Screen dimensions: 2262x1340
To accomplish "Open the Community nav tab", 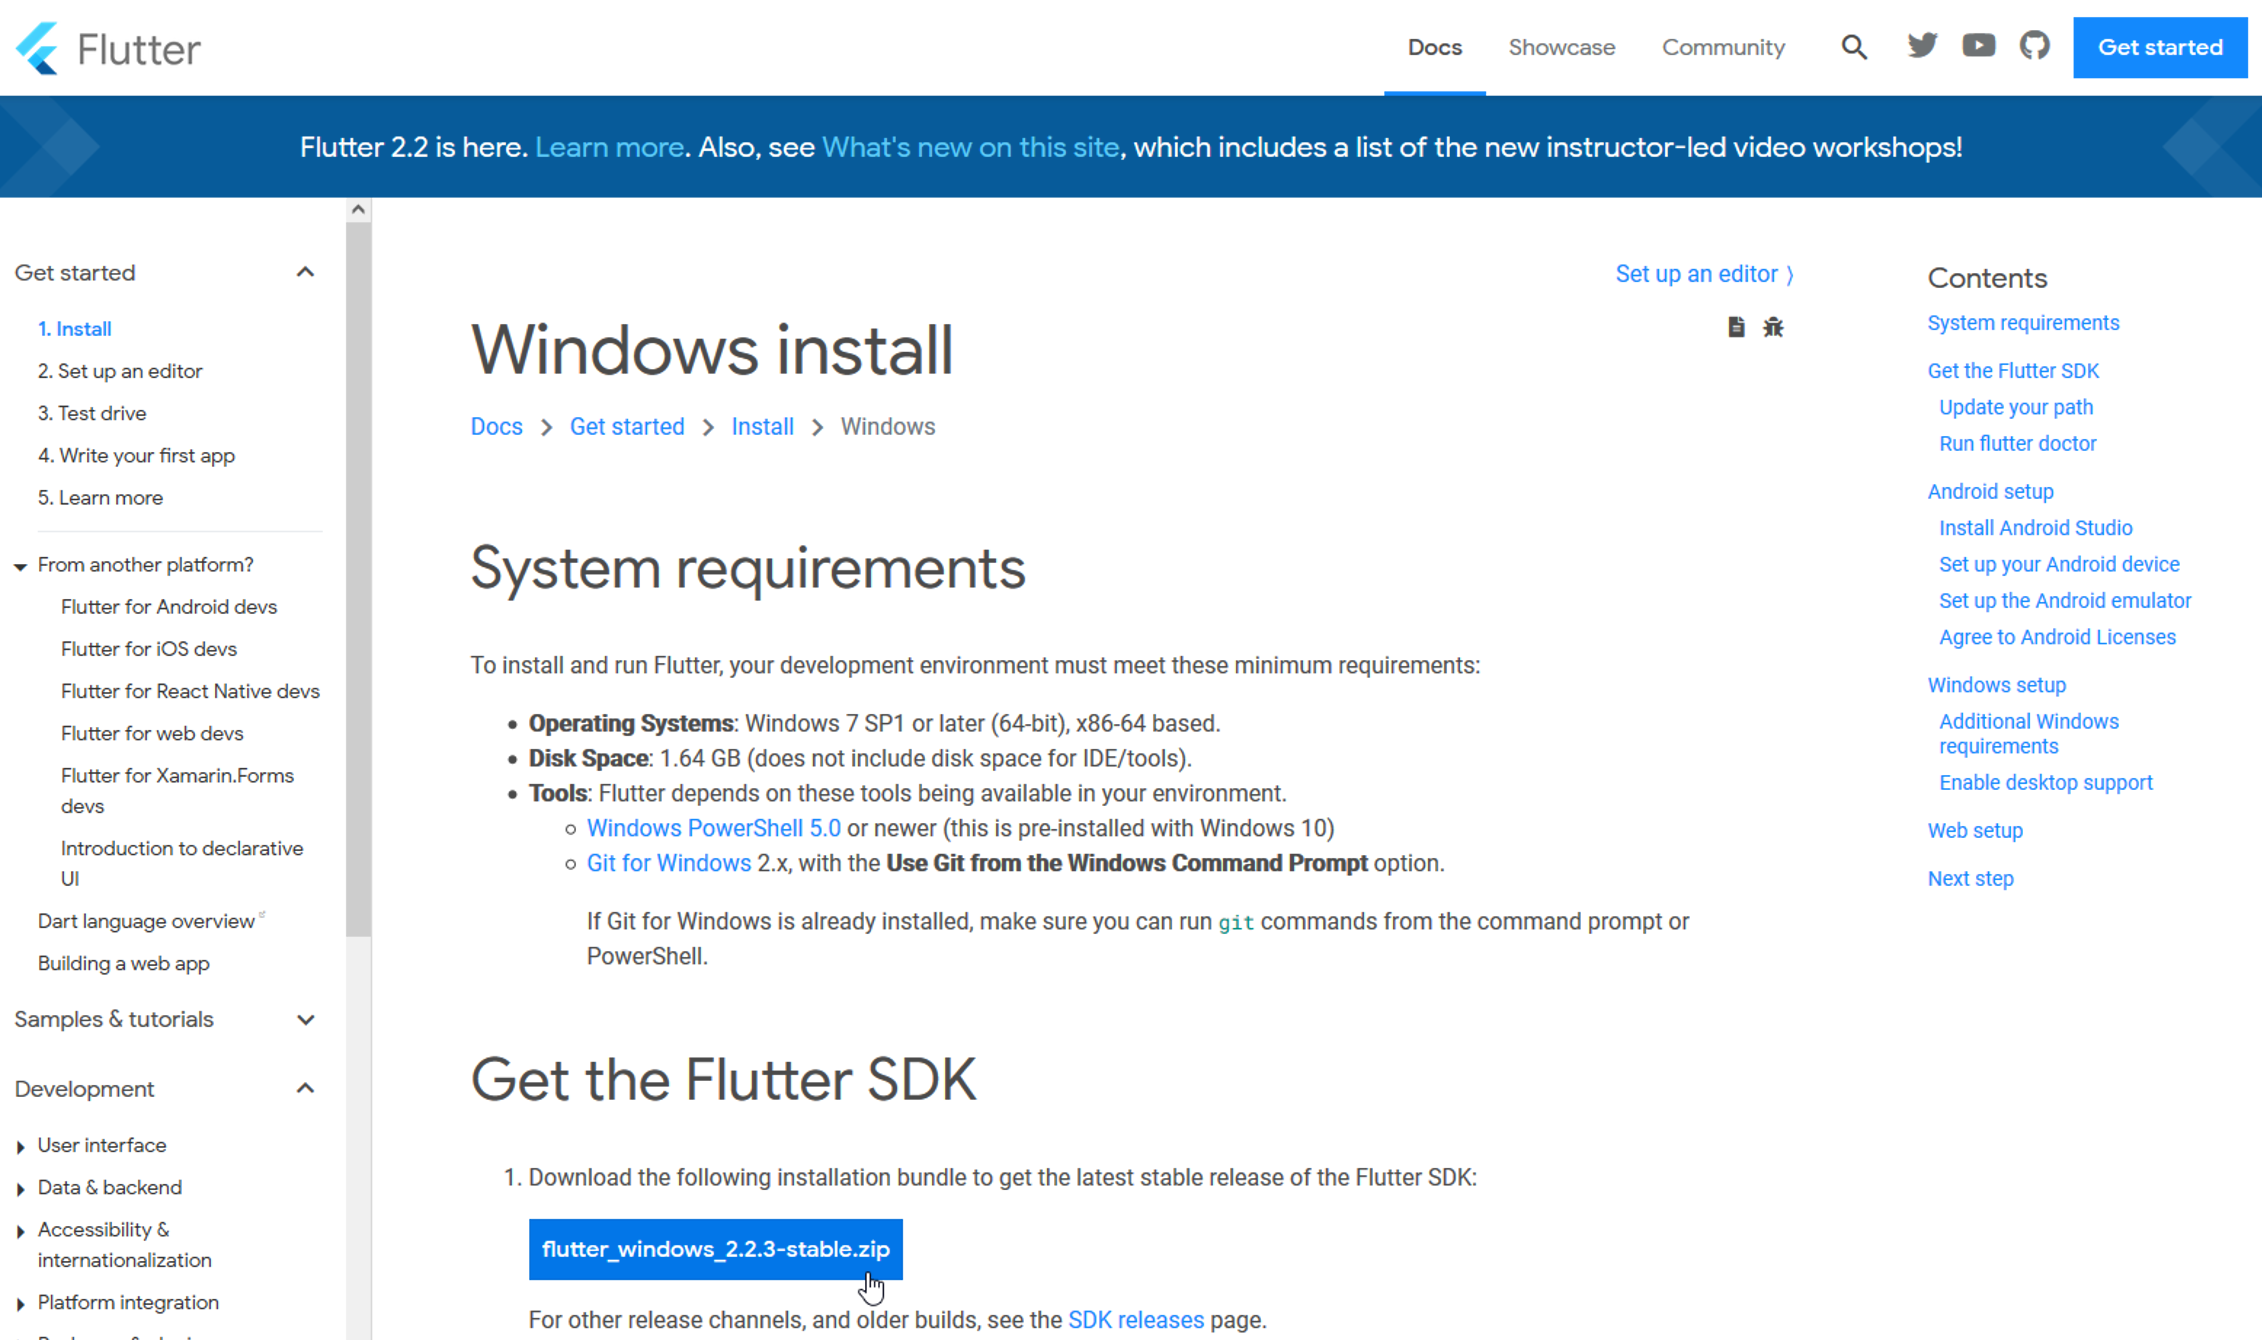I will (x=1722, y=47).
